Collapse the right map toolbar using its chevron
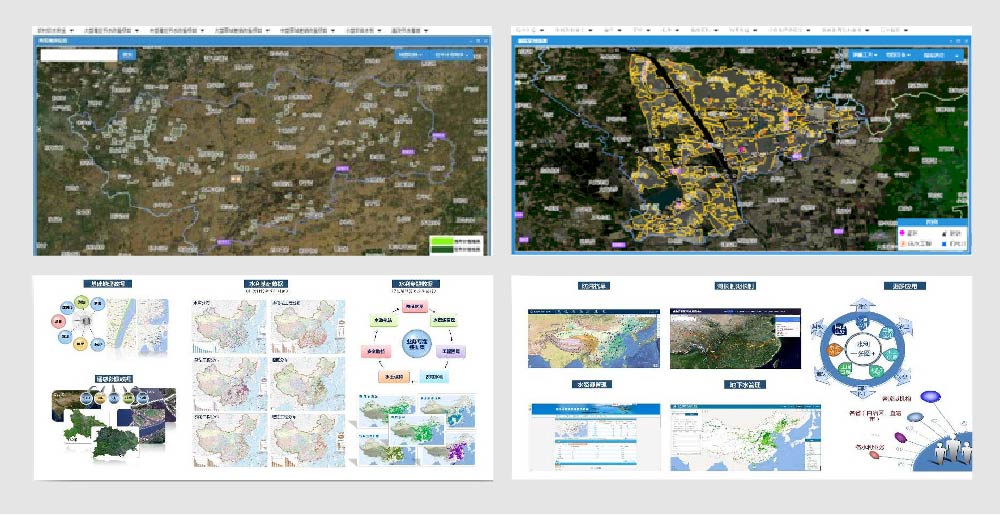Image resolution: width=1000 pixels, height=515 pixels. pyautogui.click(x=956, y=54)
